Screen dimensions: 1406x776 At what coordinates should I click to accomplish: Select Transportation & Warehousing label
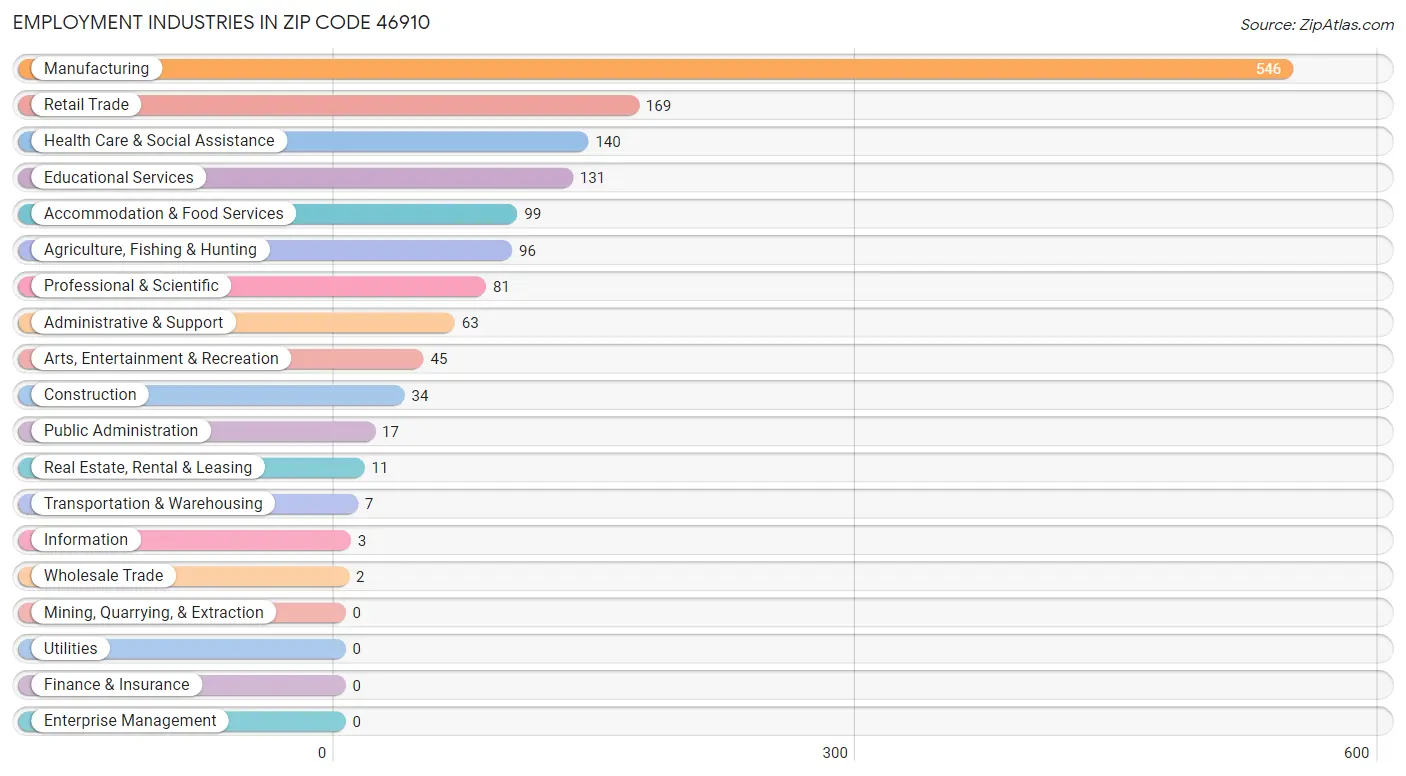153,504
